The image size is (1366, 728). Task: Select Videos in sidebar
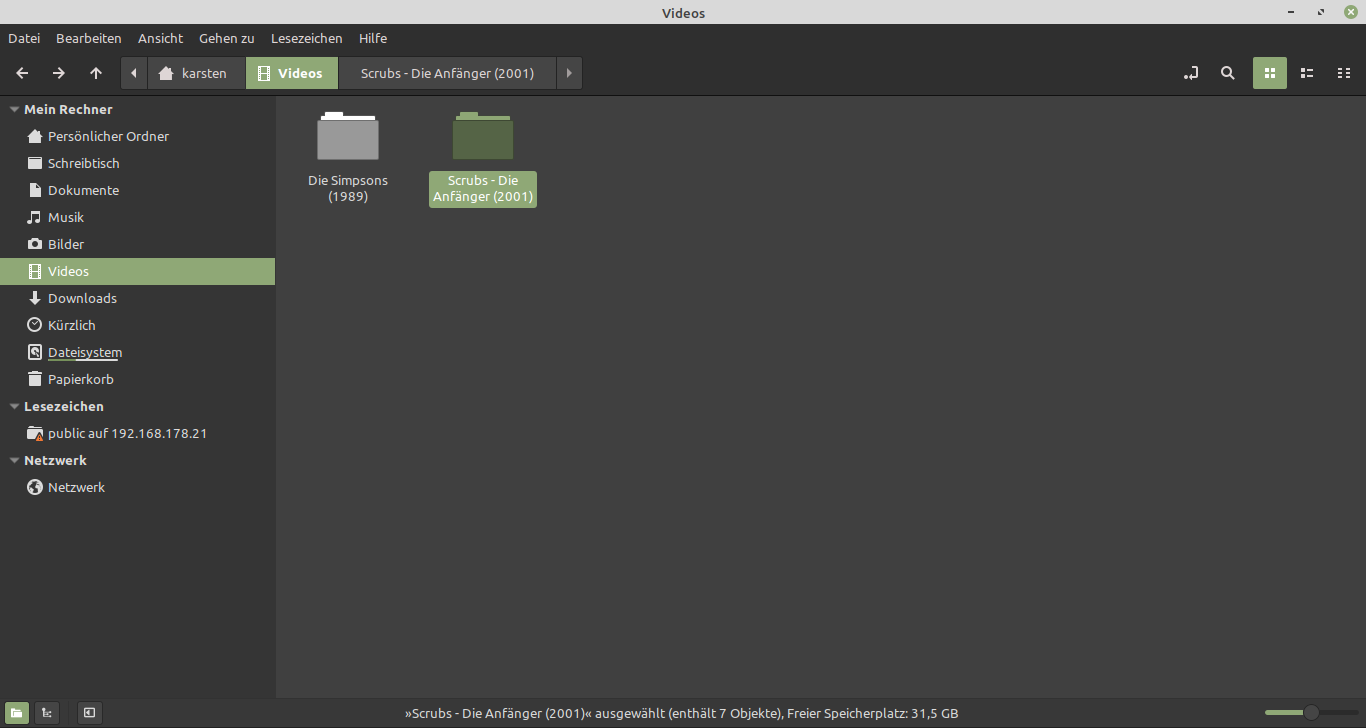pos(137,271)
